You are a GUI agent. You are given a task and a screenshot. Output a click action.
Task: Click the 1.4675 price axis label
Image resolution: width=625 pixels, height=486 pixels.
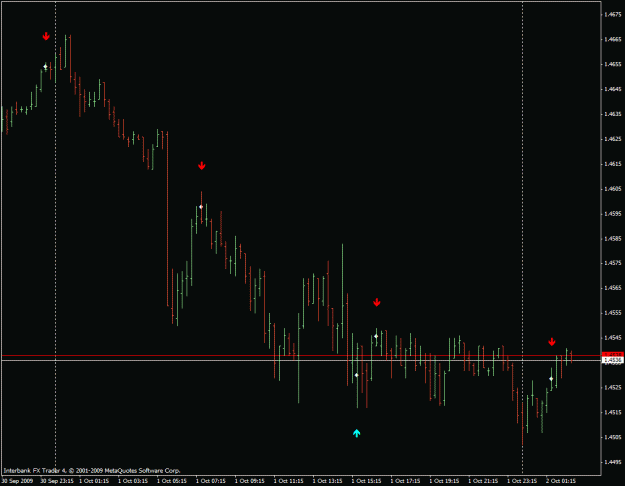[x=613, y=14]
